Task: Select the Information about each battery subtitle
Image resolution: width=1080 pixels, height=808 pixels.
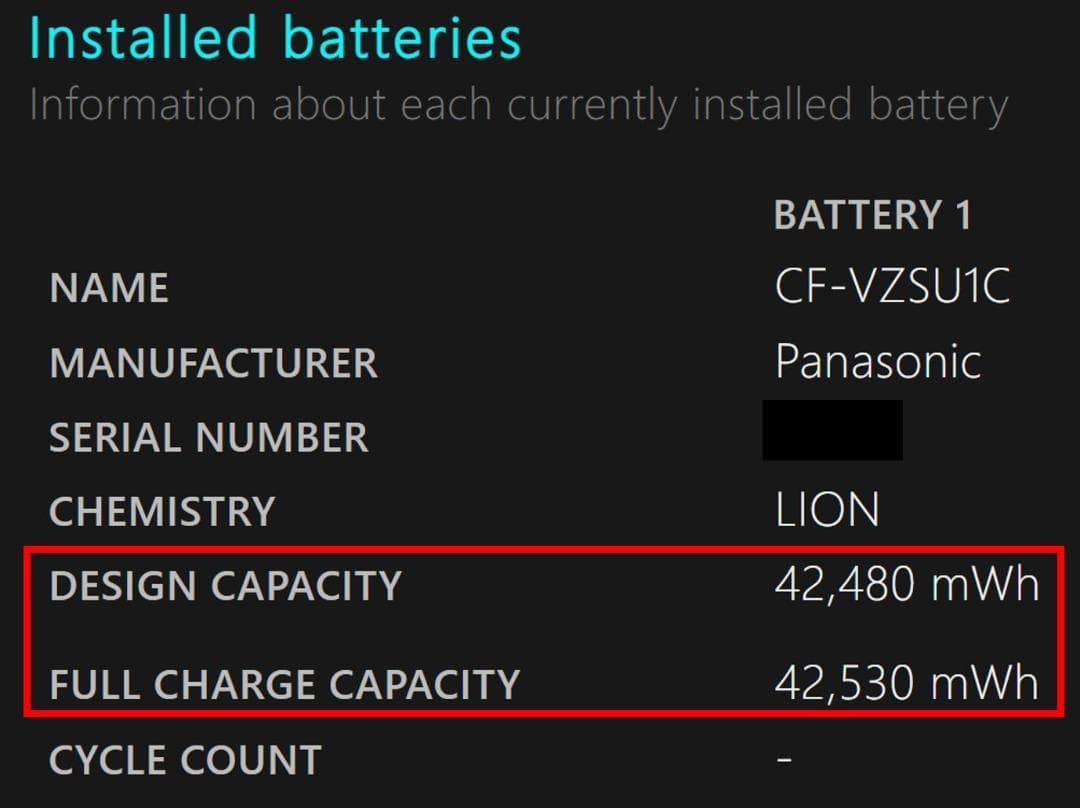Action: coord(518,105)
